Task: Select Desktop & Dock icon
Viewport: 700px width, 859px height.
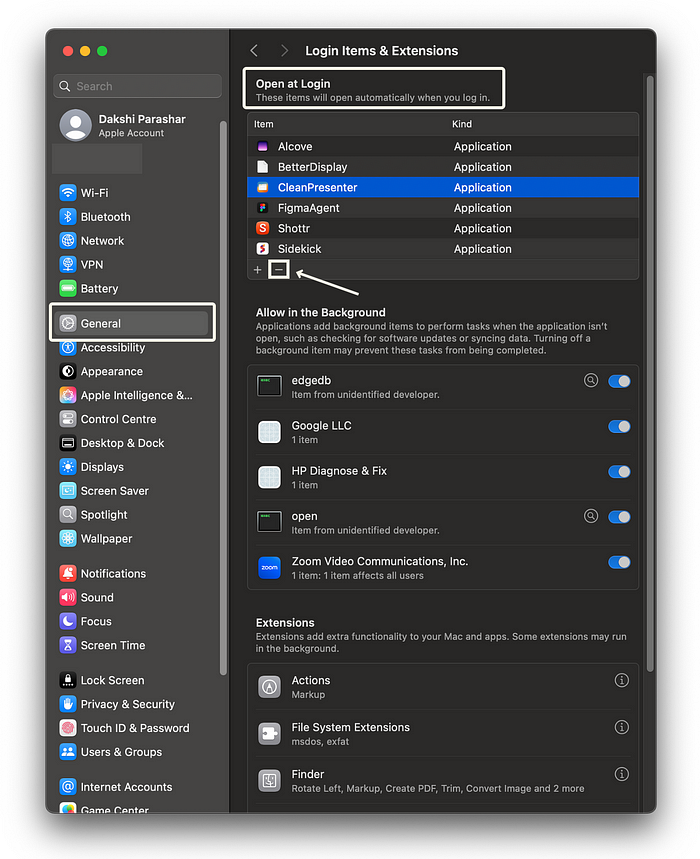Action: point(68,443)
